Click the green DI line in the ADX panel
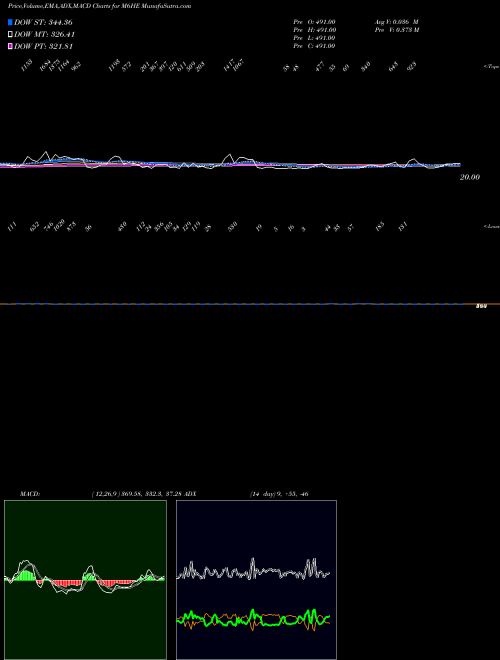Image resolution: width=500 pixels, height=660 pixels. (x=253, y=619)
